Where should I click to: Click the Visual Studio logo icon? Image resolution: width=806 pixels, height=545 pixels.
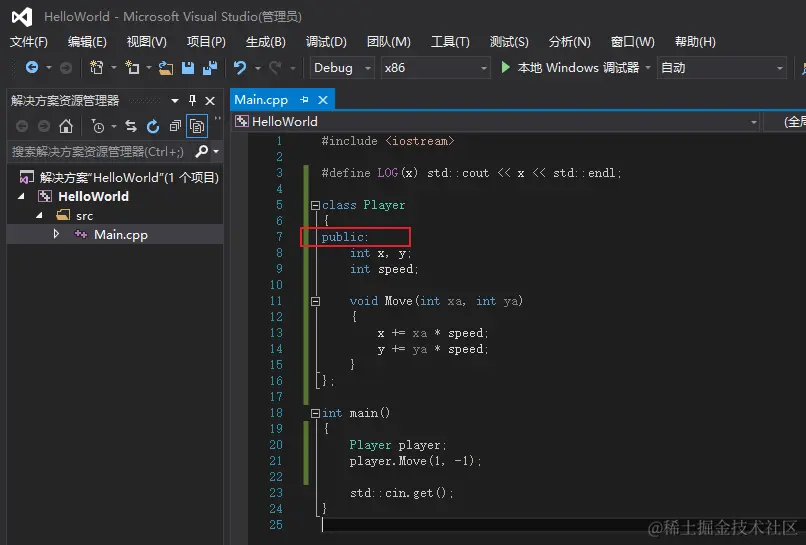tap(22, 17)
